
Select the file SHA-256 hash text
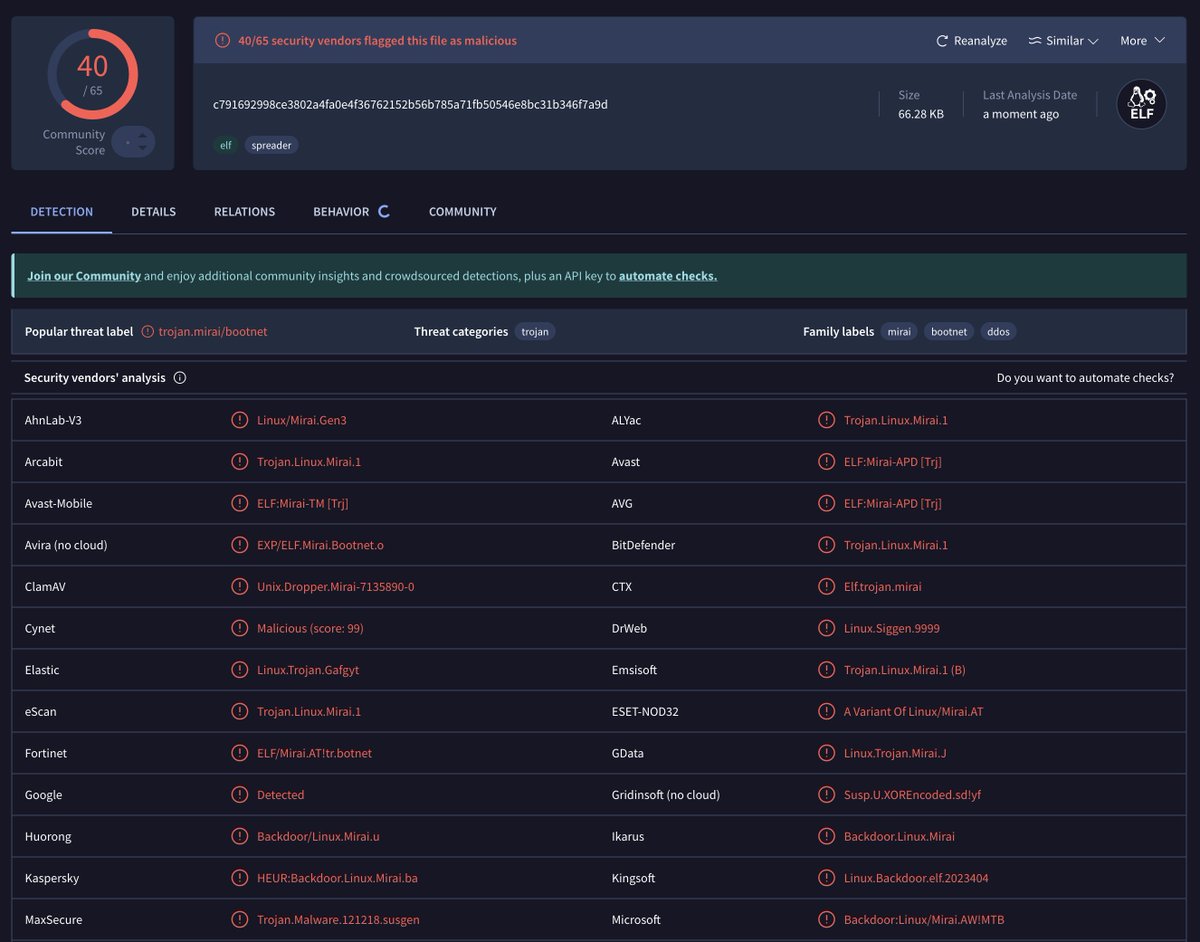click(x=410, y=104)
